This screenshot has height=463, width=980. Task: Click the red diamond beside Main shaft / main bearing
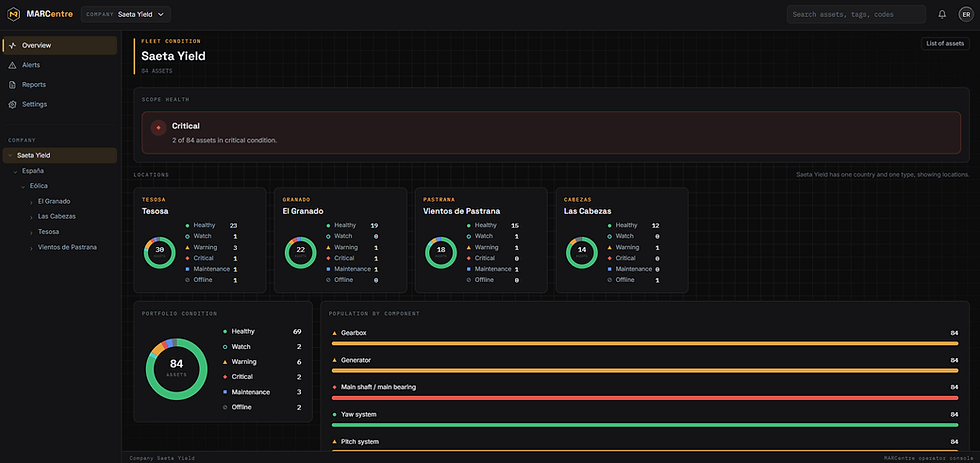click(334, 387)
